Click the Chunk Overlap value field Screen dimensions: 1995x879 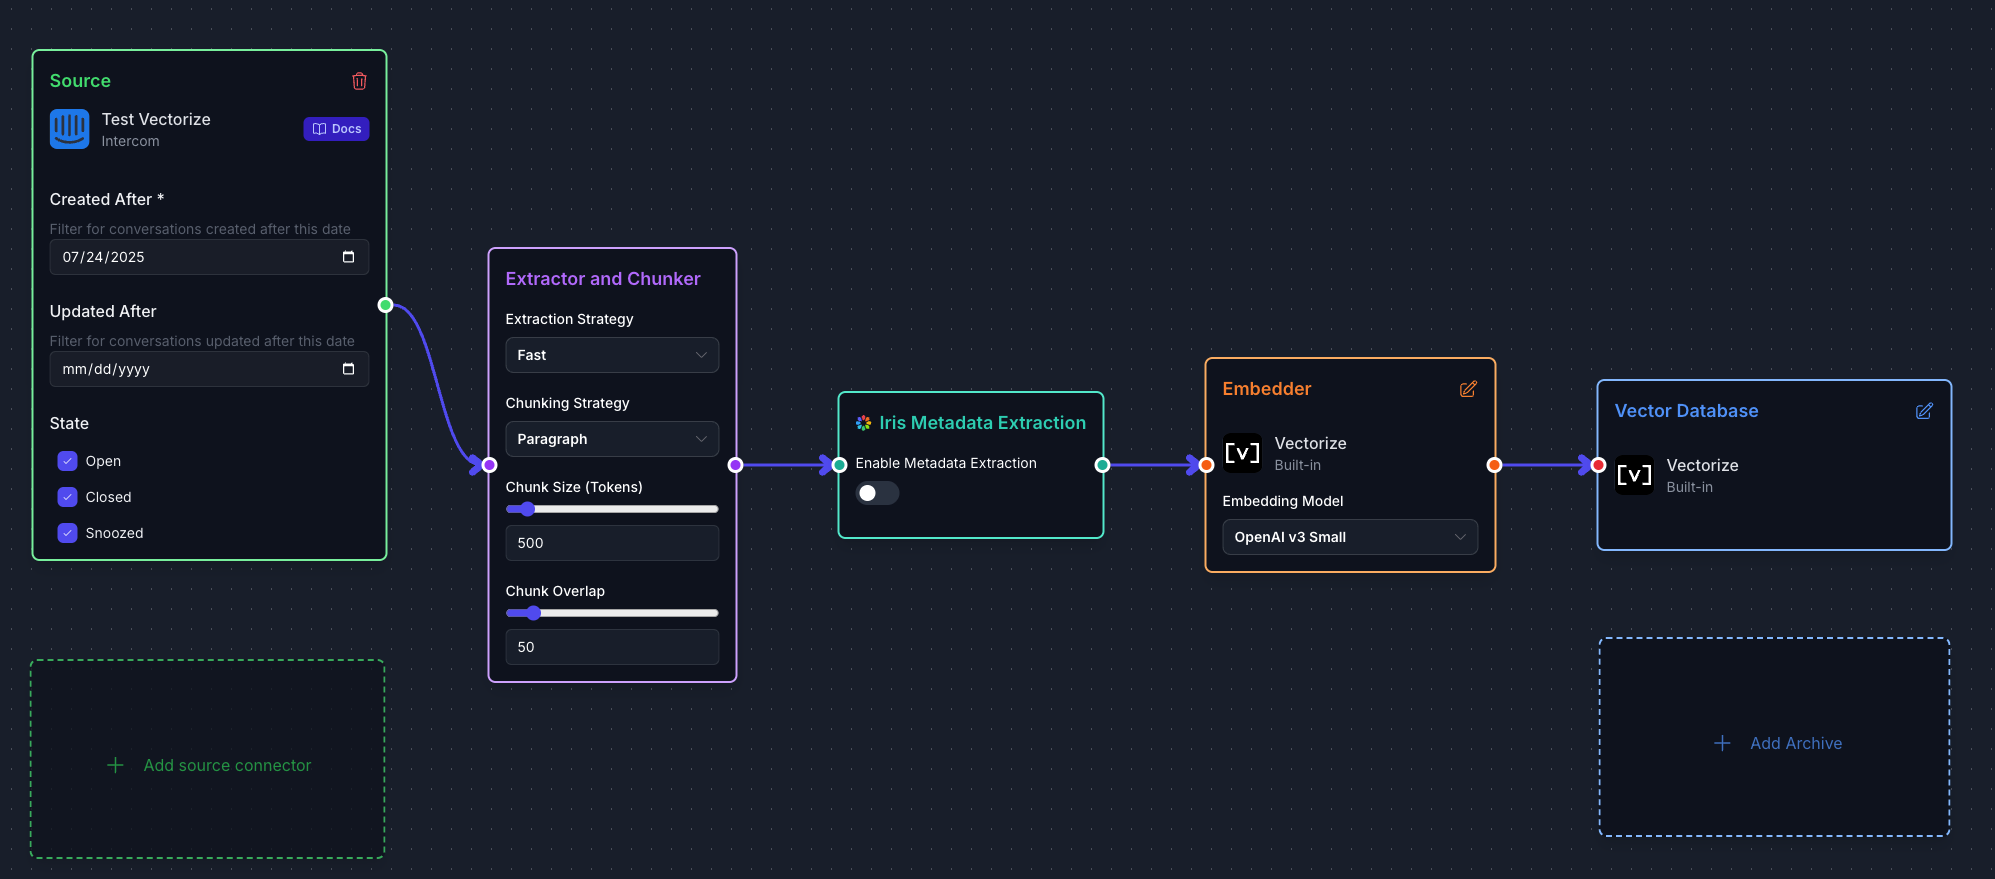tap(612, 647)
